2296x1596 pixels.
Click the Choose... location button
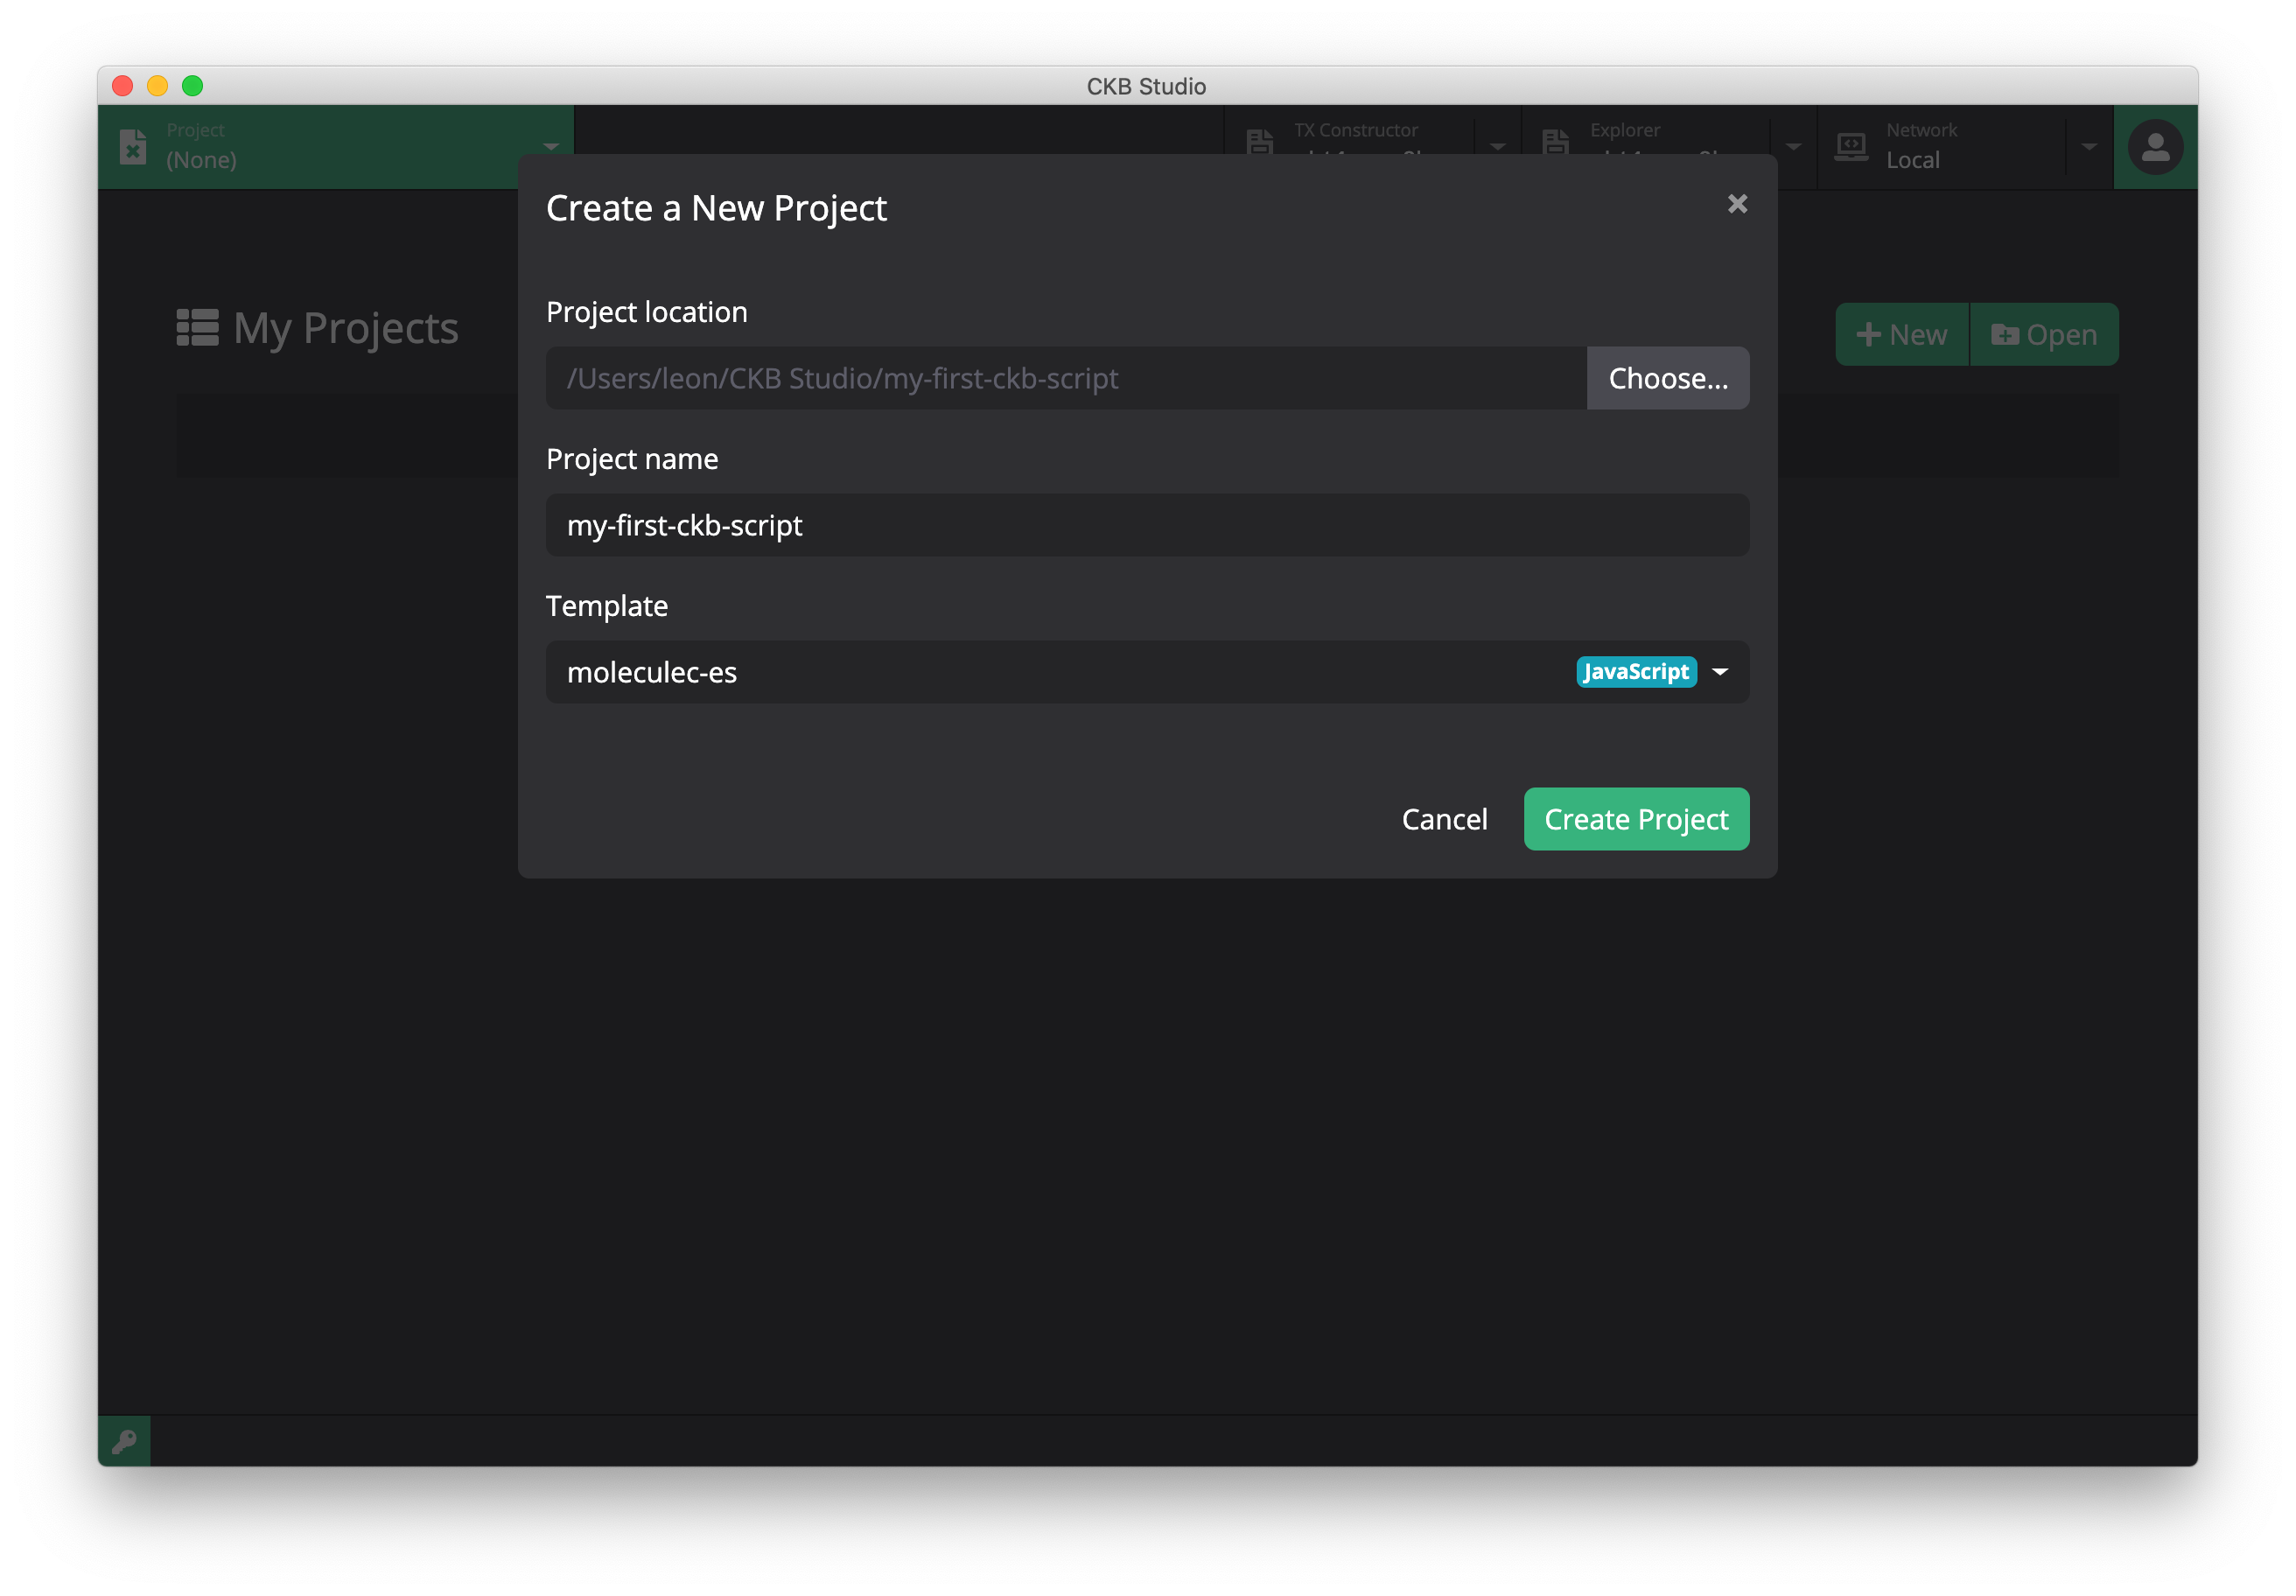(1667, 378)
